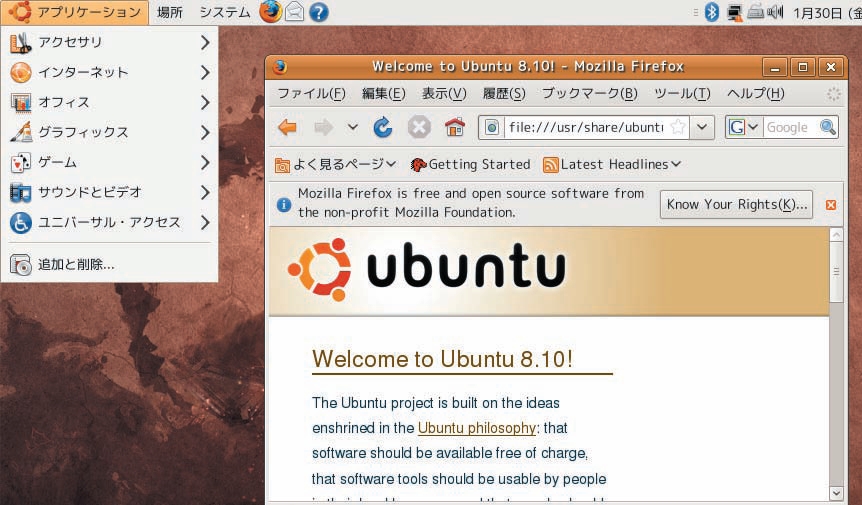862x505 pixels.
Task: Click the vertical scrollbar thumb
Action: click(x=836, y=271)
